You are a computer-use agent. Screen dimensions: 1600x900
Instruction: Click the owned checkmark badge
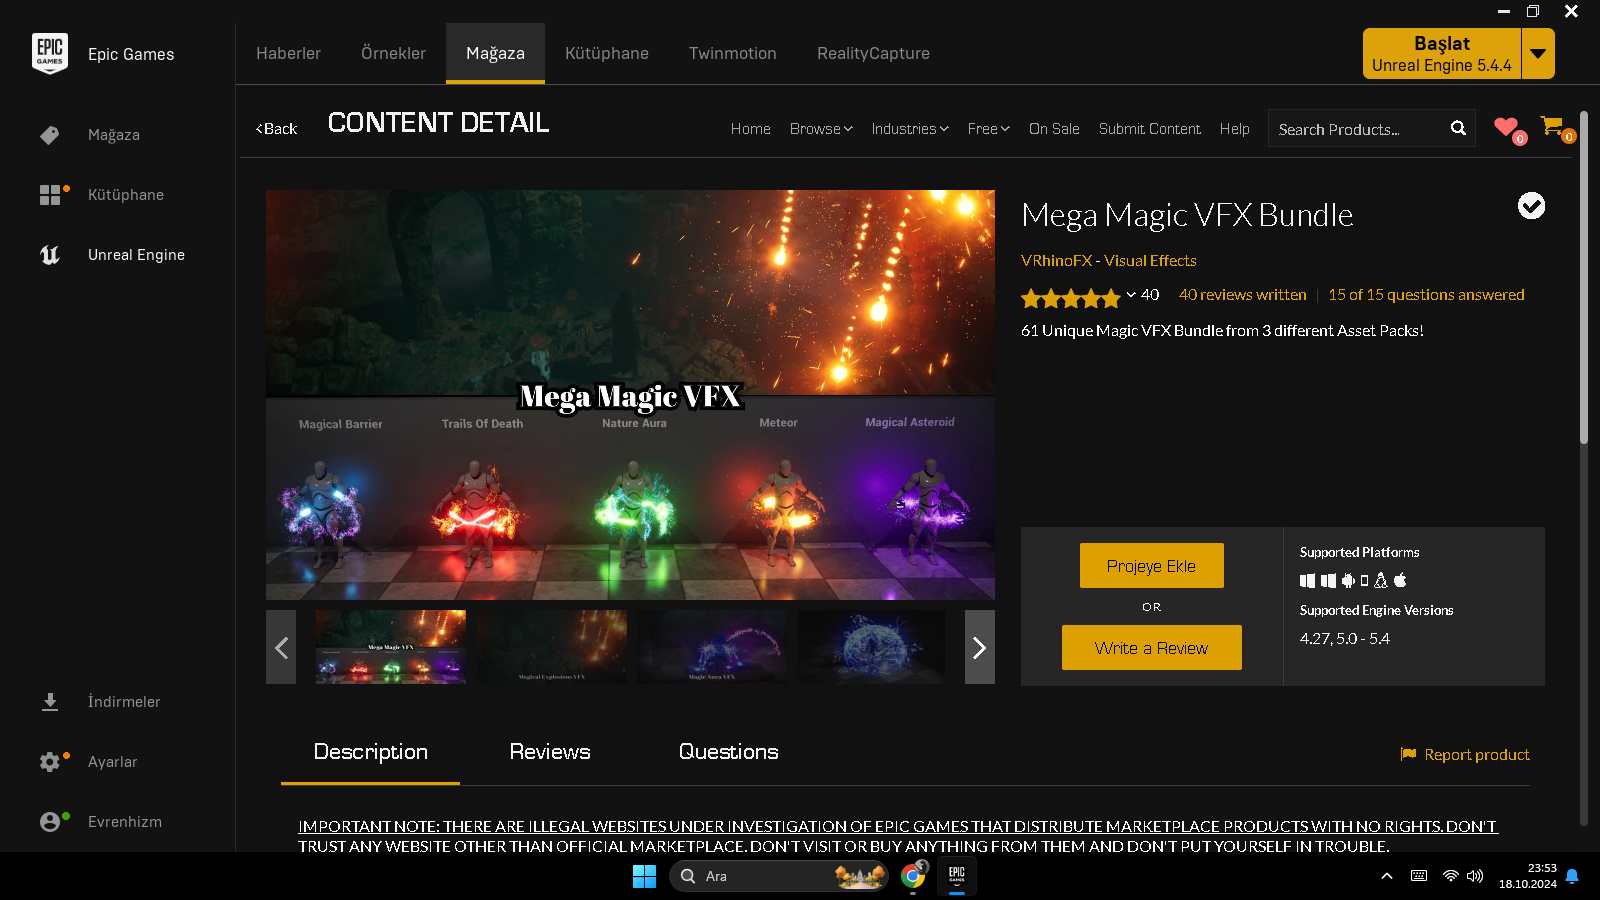coord(1531,205)
